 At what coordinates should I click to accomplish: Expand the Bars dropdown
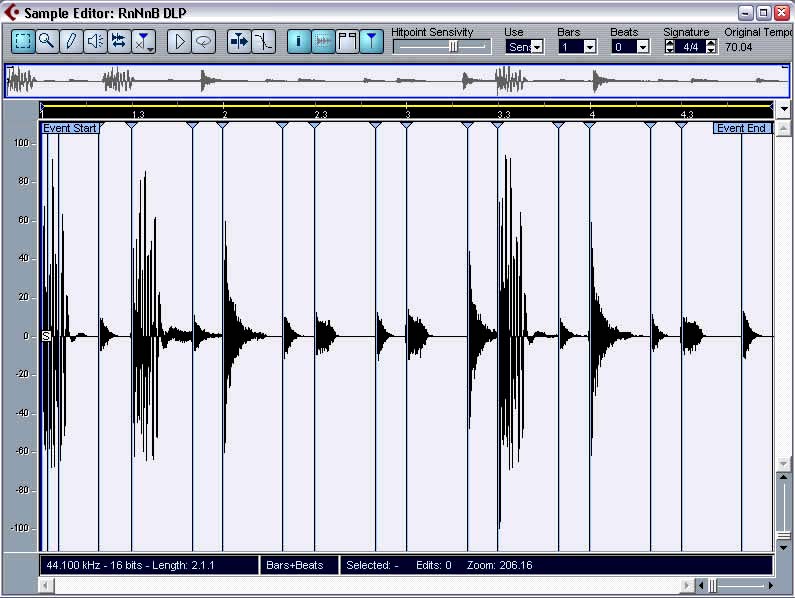(590, 47)
